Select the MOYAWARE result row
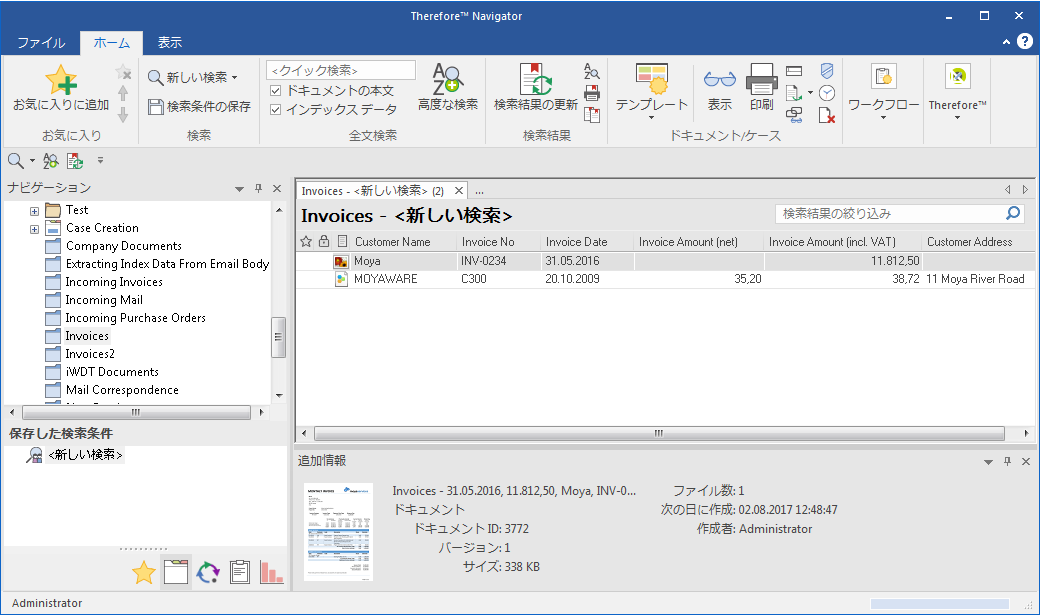Image resolution: width=1042 pixels, height=615 pixels. pyautogui.click(x=665, y=279)
